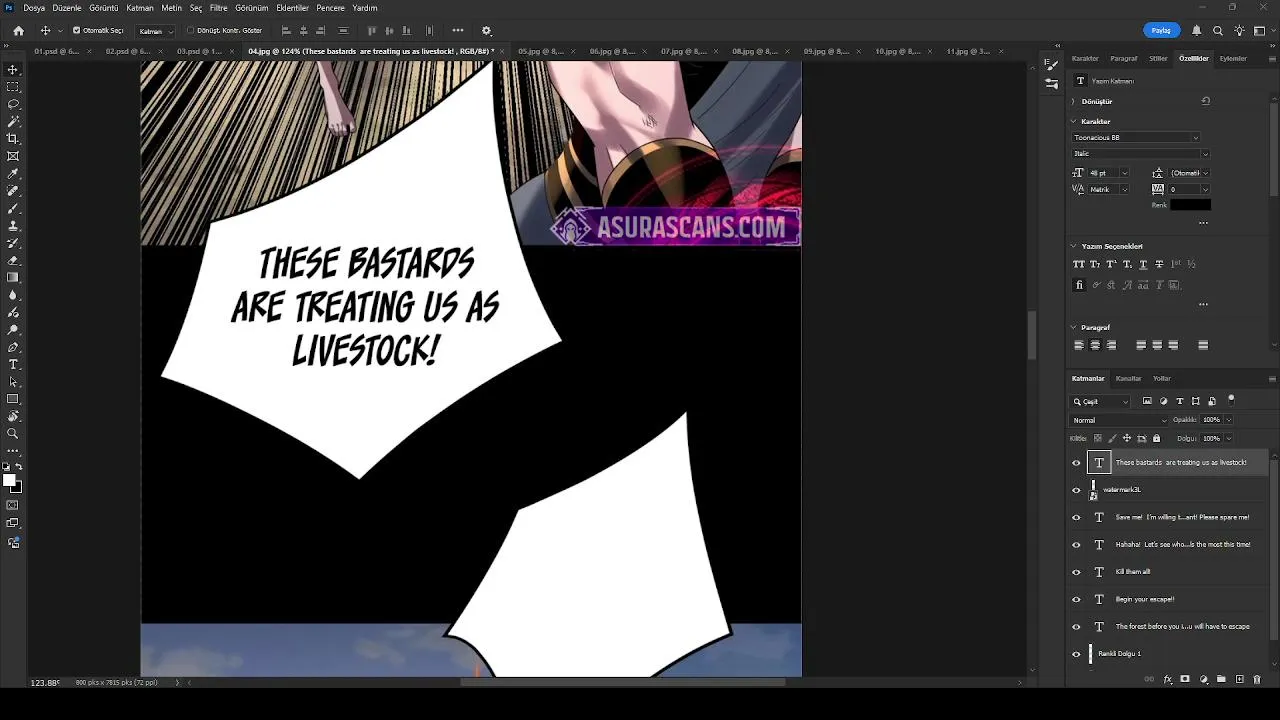Click the black Renk text color swatch
The width and height of the screenshot is (1280, 720).
[x=1190, y=205]
